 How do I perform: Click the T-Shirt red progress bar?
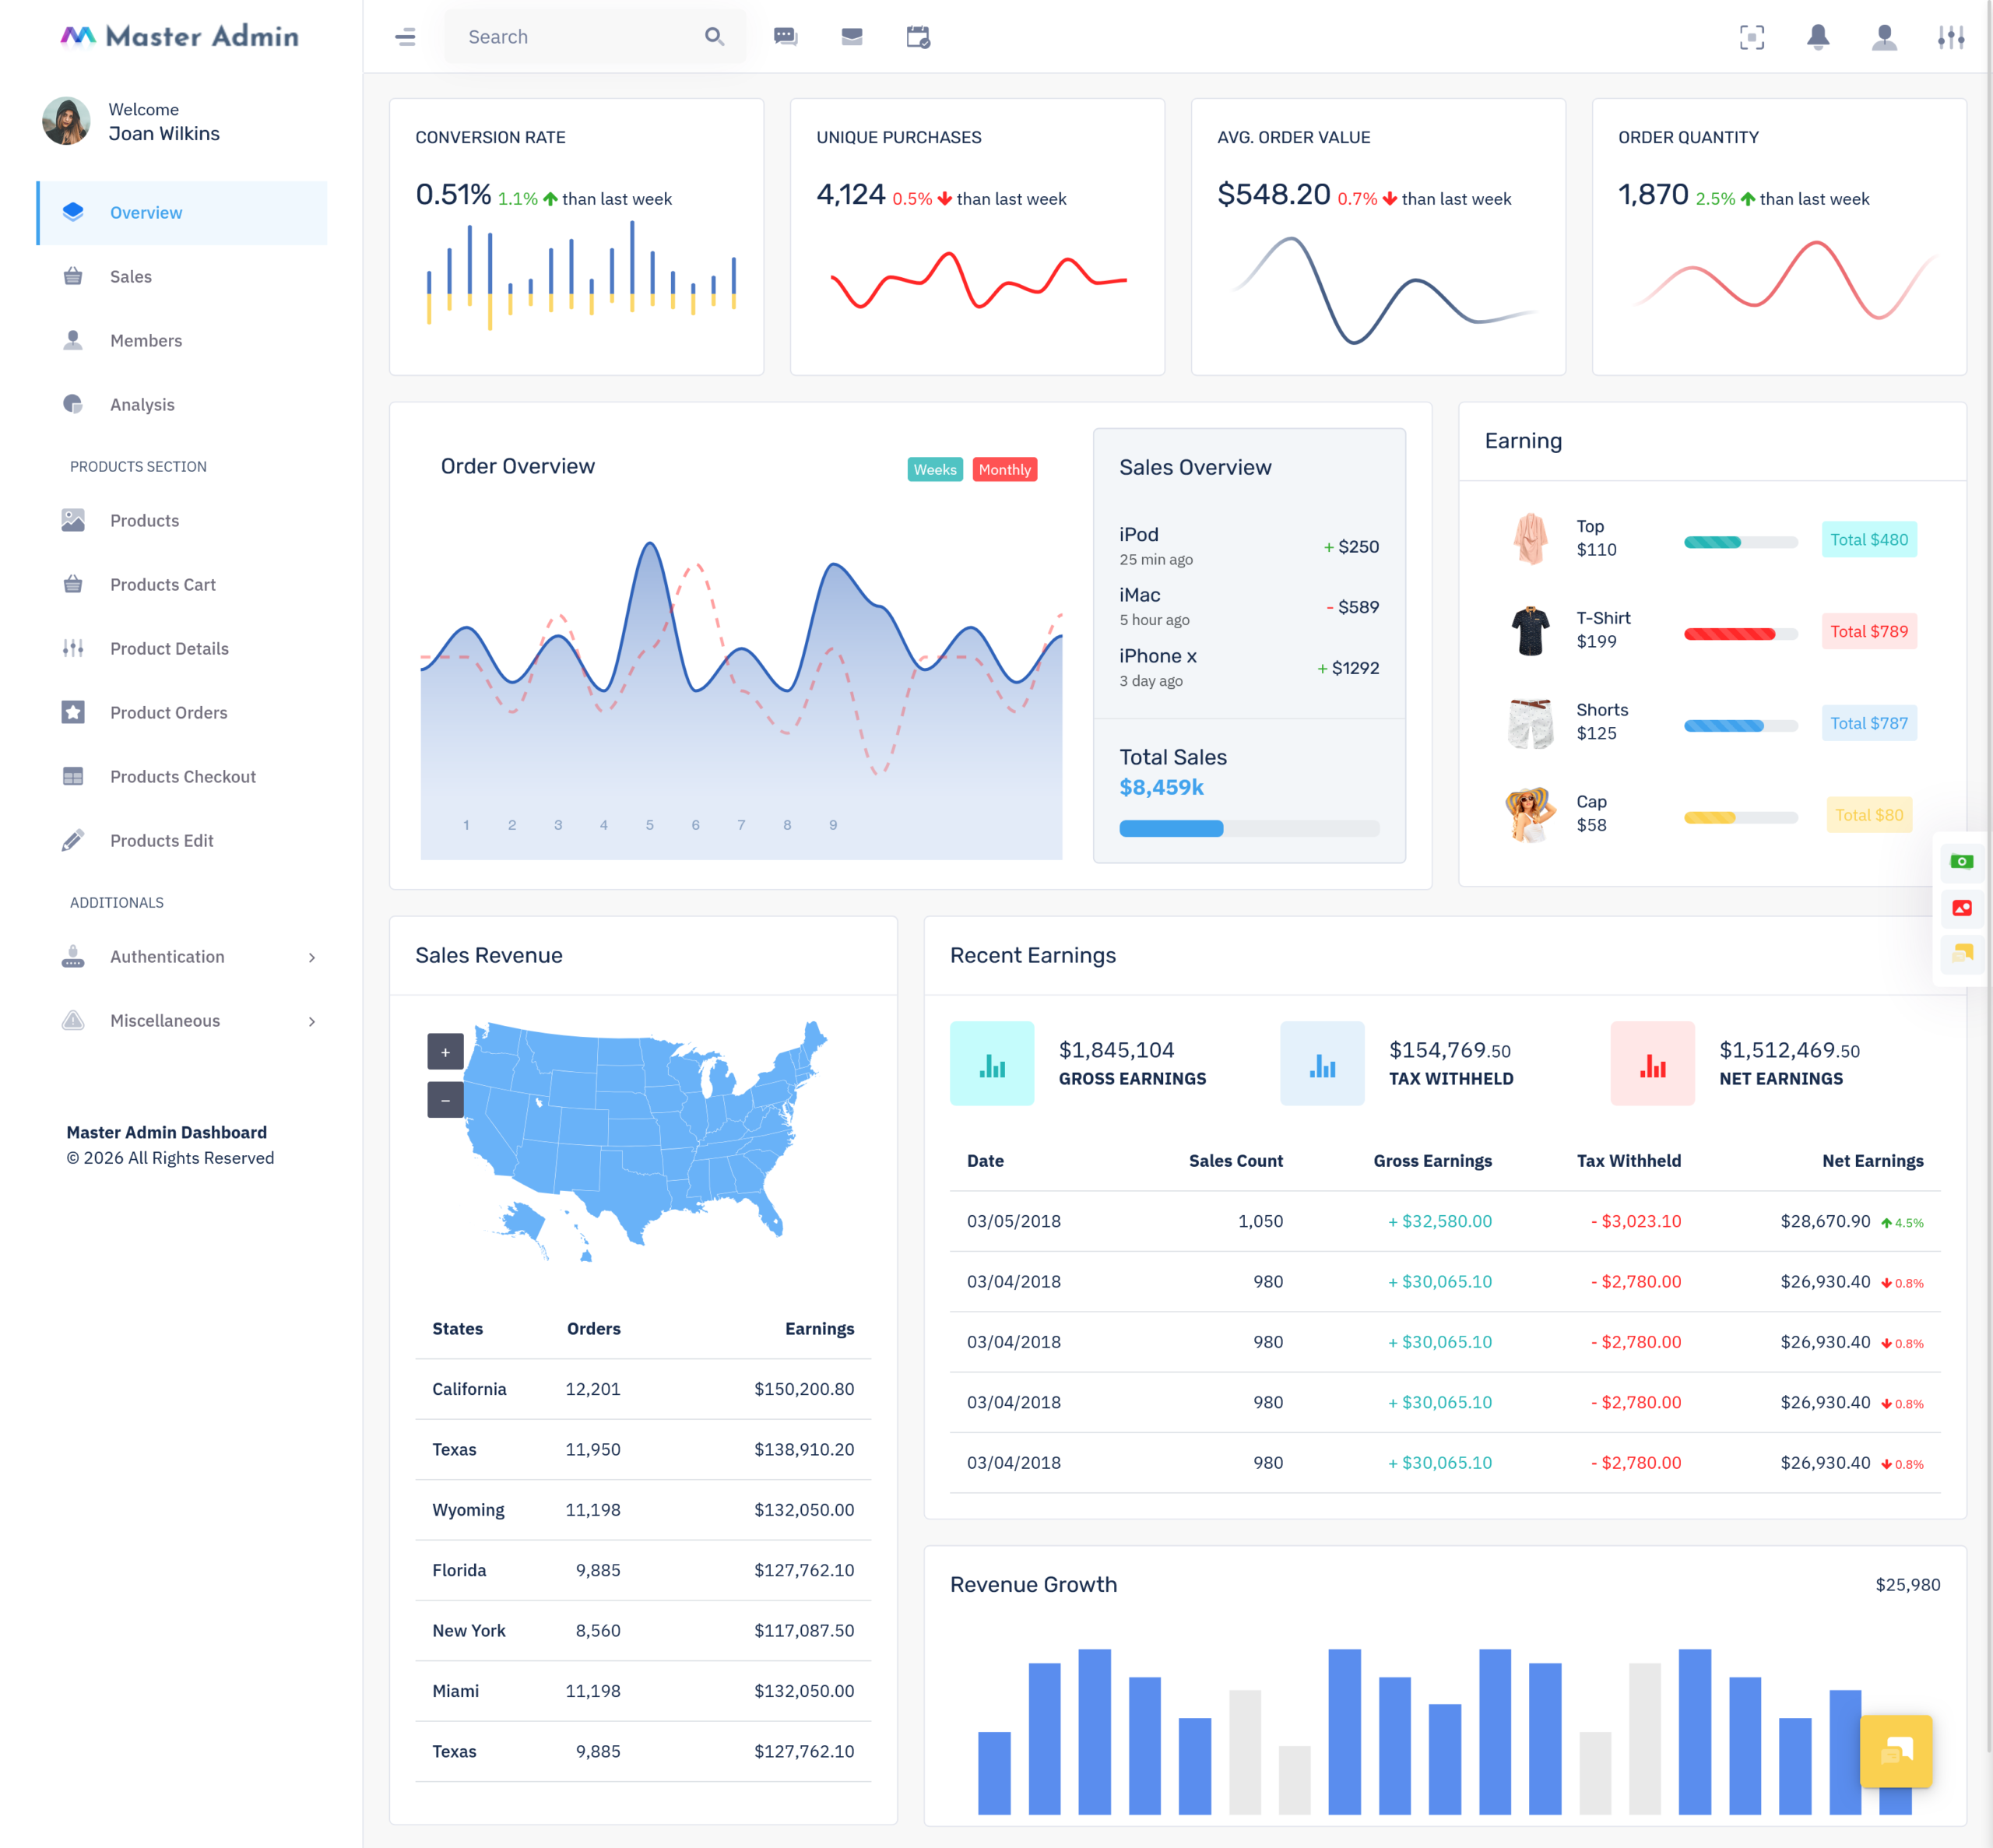click(1740, 634)
